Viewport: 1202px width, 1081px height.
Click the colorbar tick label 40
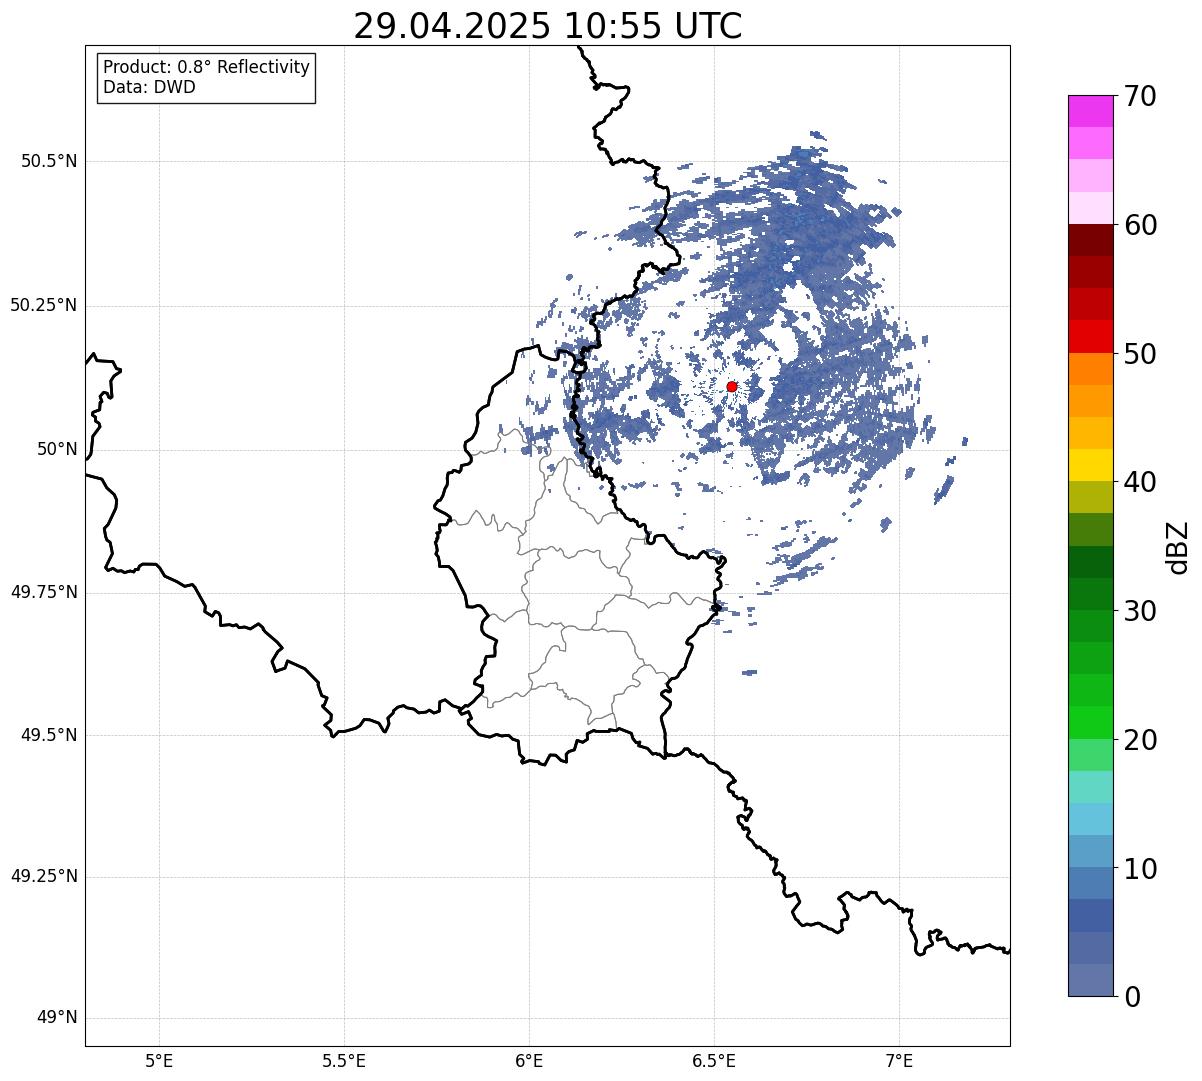[x=1141, y=482]
